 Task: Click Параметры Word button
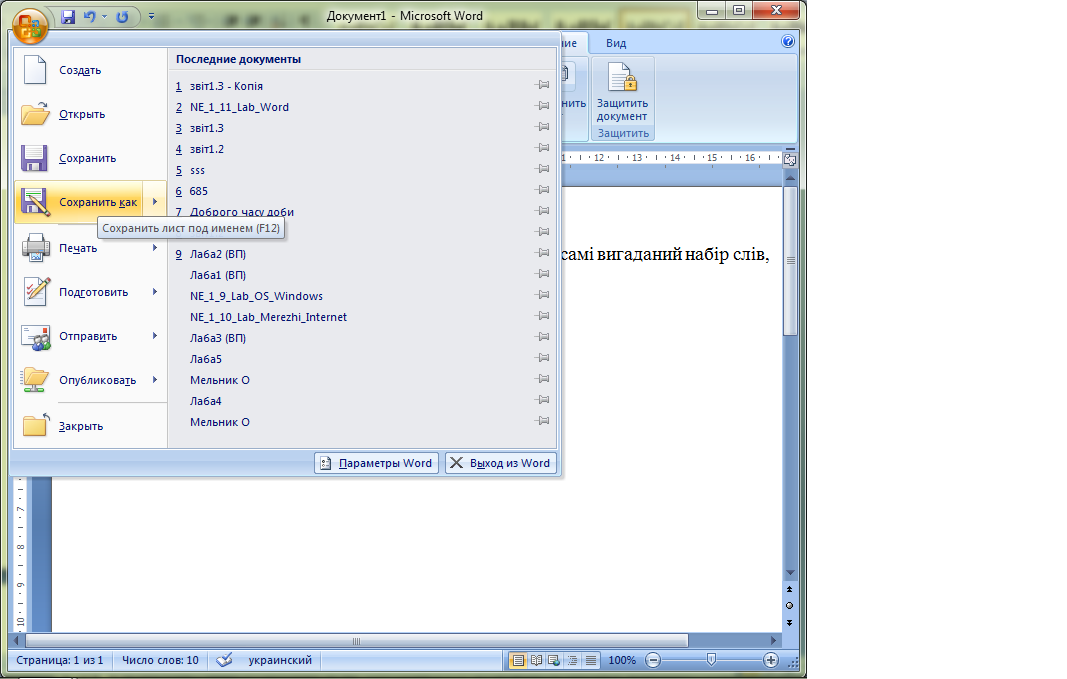(376, 463)
